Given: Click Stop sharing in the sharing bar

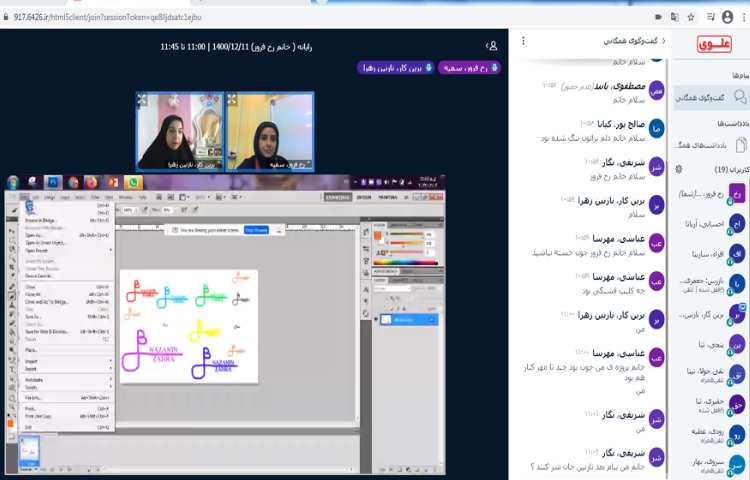Looking at the screenshot, I should 256,230.
